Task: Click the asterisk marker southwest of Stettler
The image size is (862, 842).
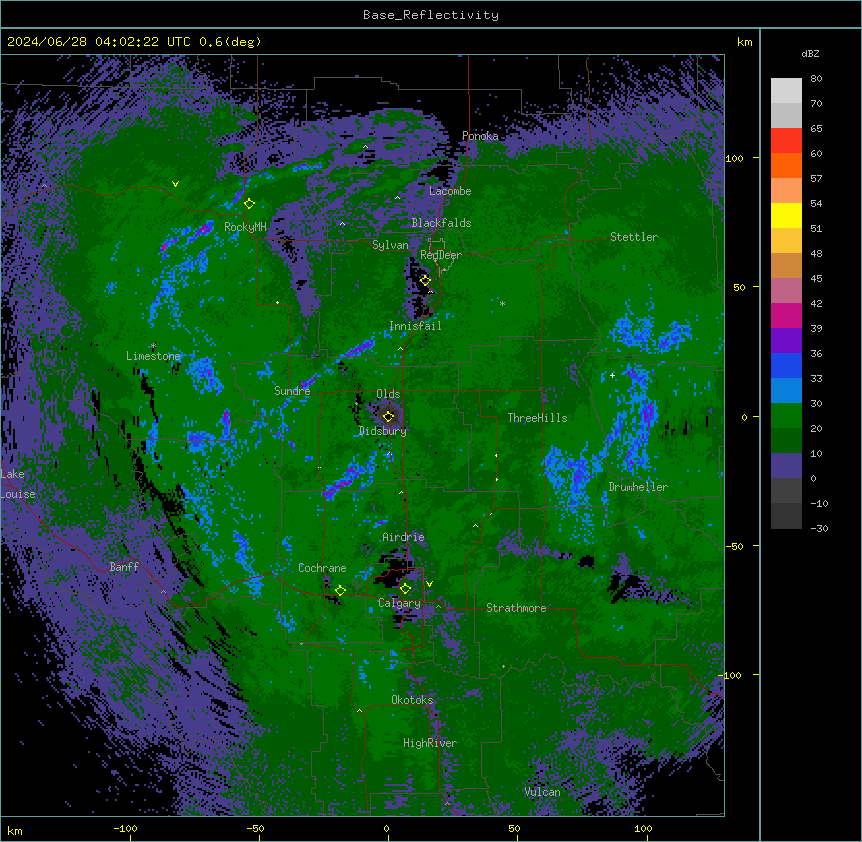Action: (502, 303)
